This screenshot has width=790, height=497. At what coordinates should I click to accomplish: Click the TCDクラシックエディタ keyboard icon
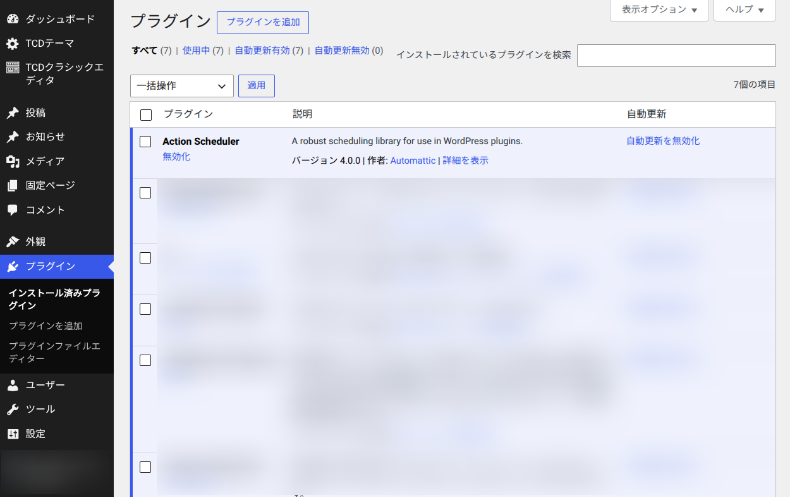(x=13, y=68)
